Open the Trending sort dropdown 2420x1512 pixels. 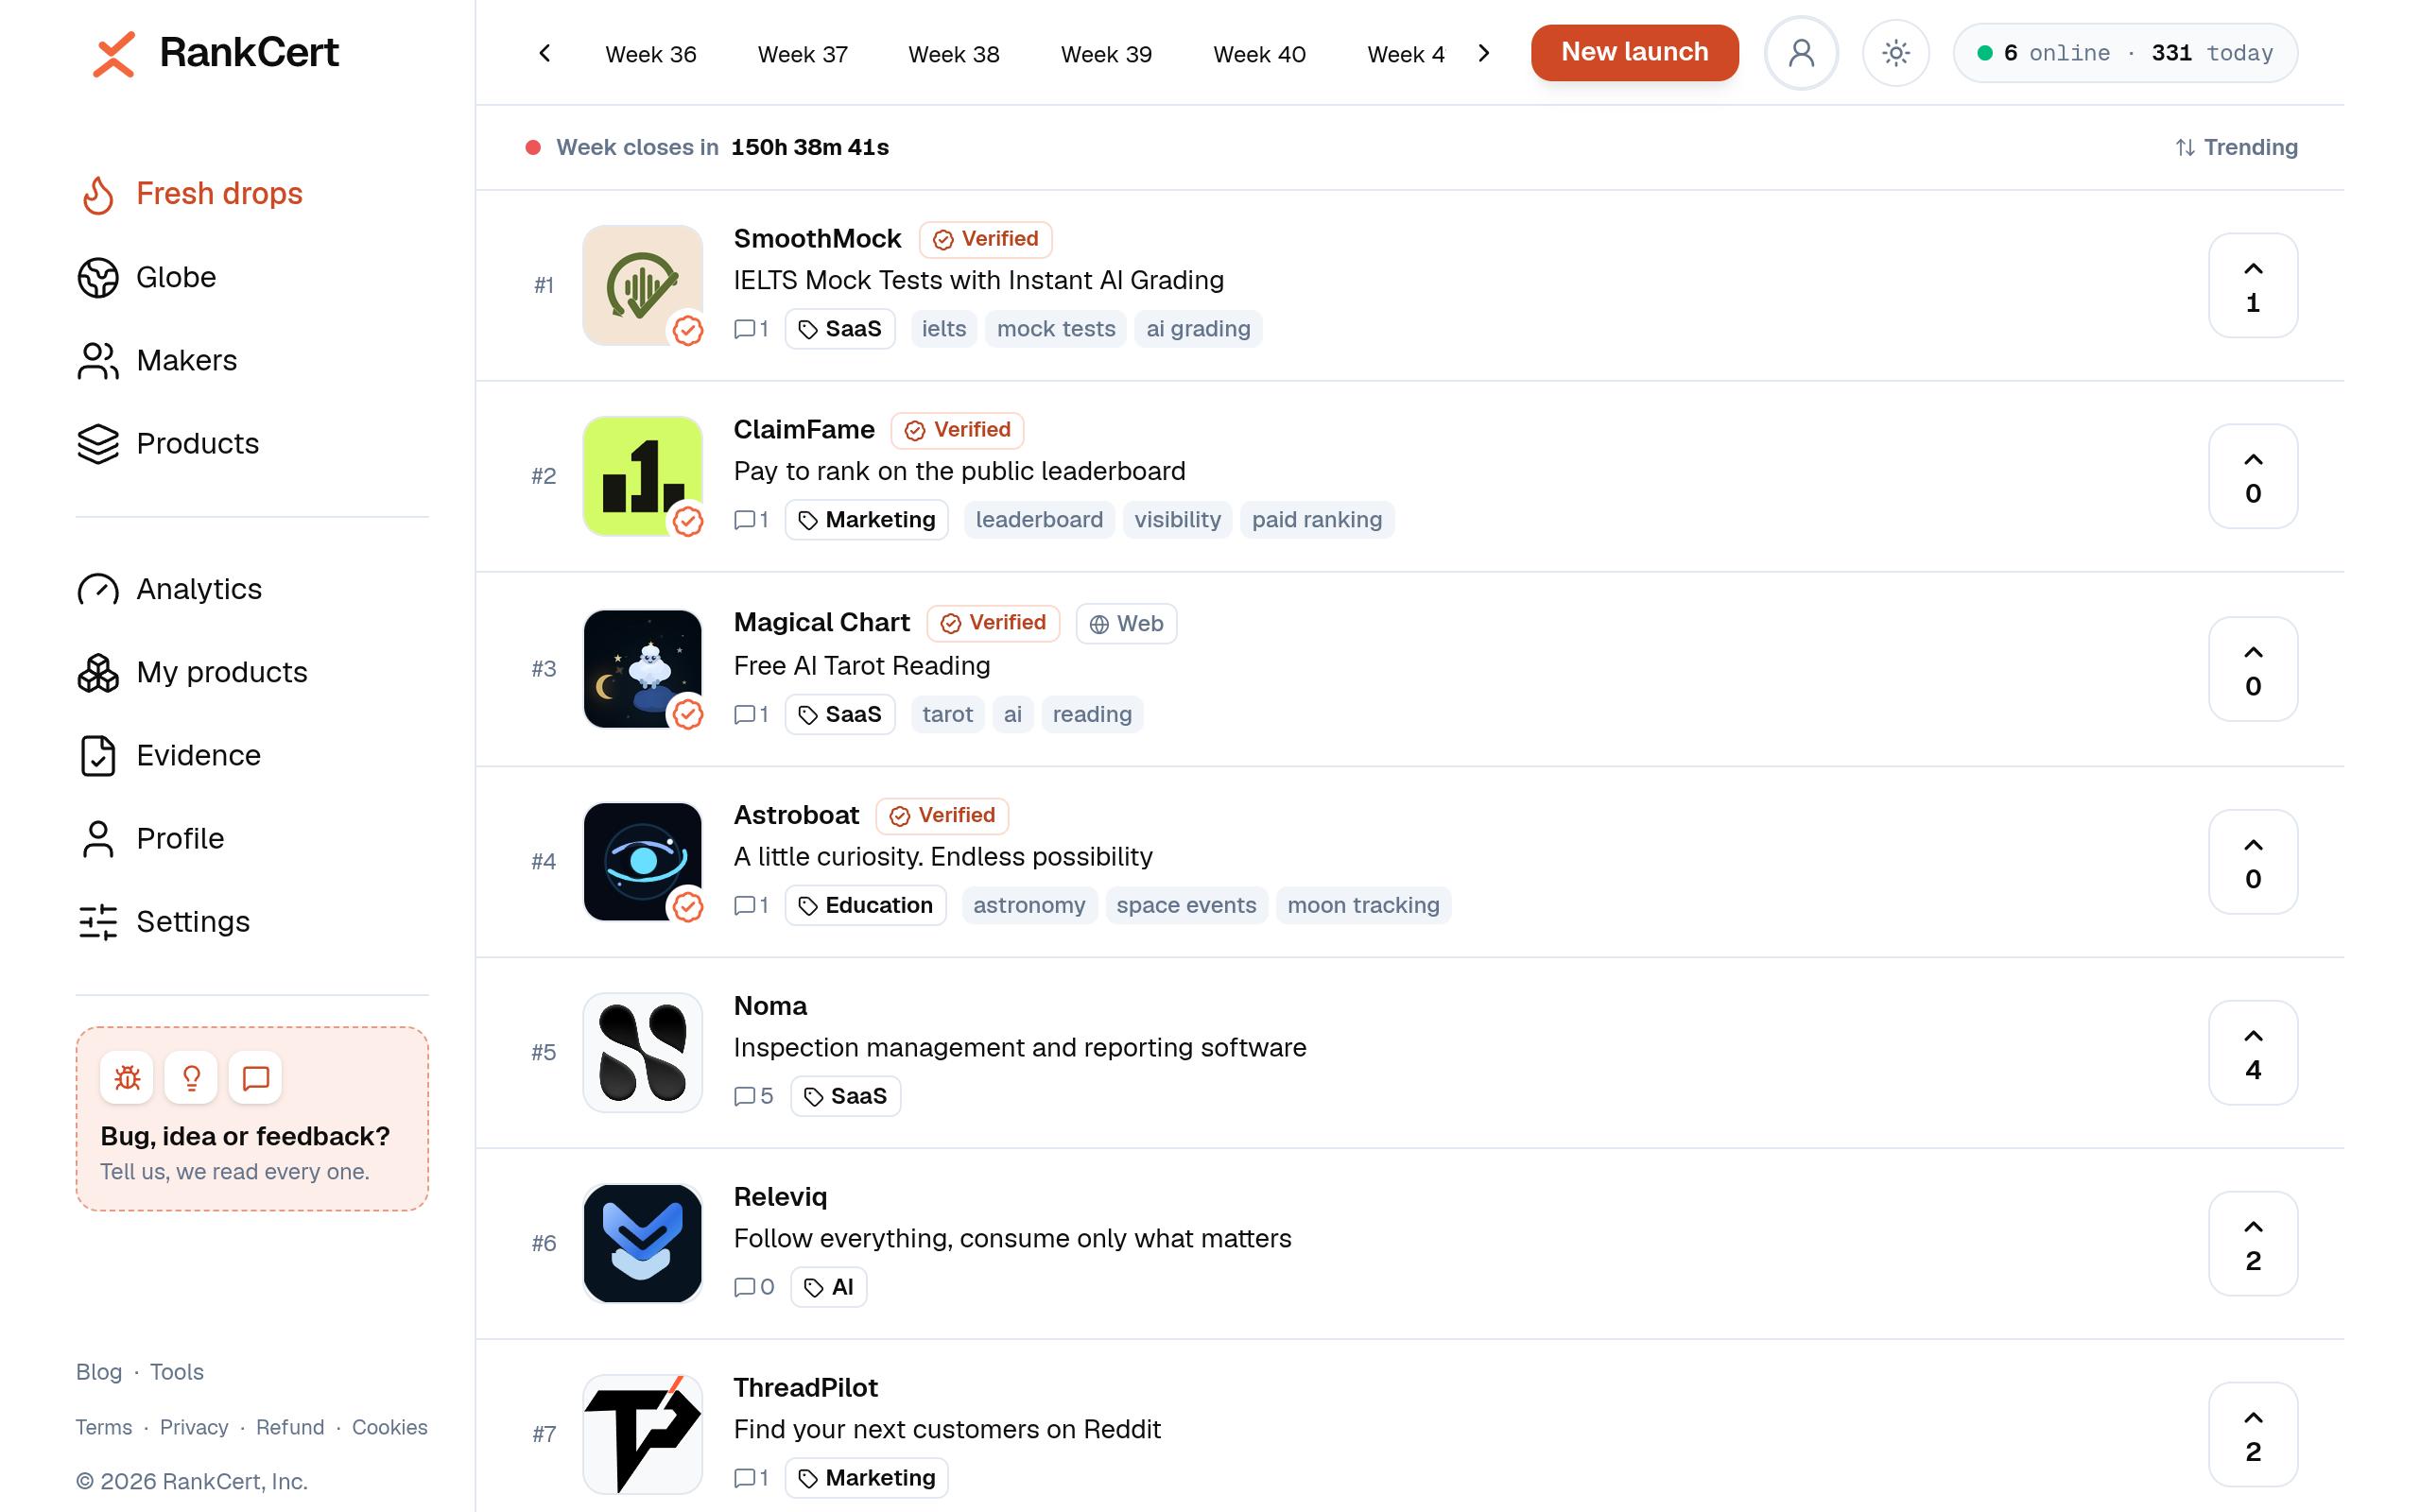click(x=2237, y=147)
